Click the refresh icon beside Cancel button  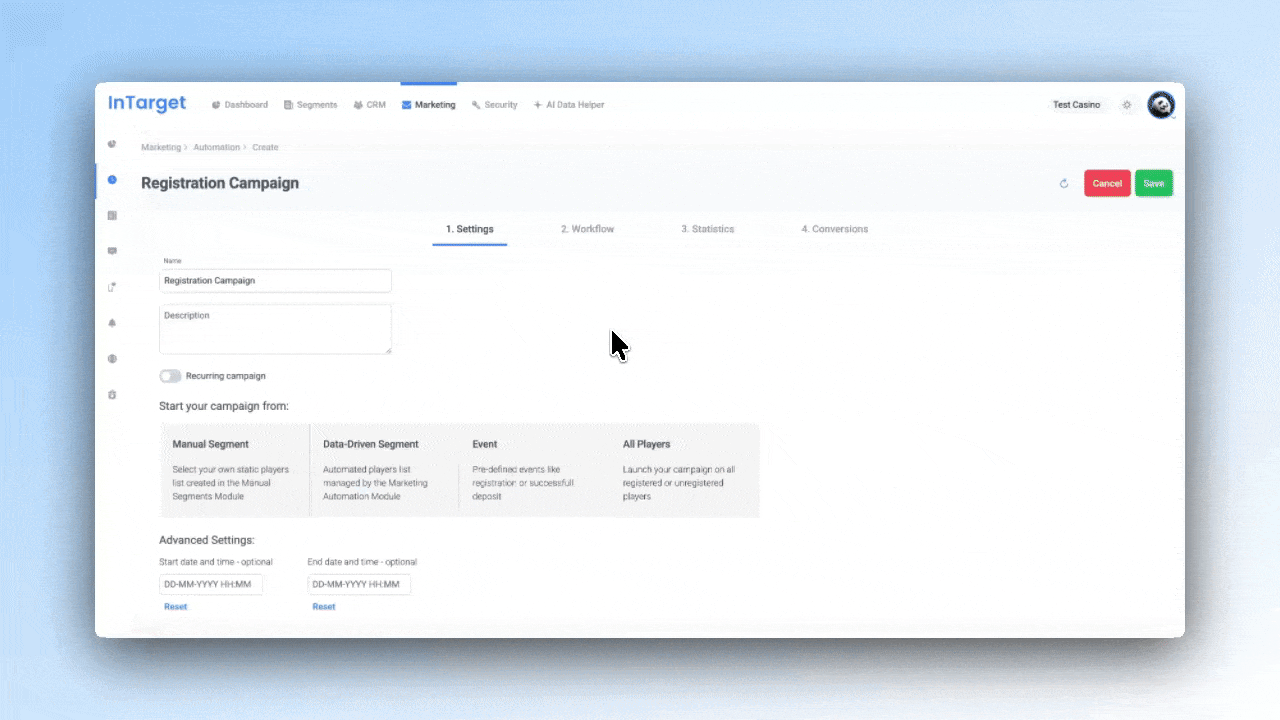[x=1064, y=184]
